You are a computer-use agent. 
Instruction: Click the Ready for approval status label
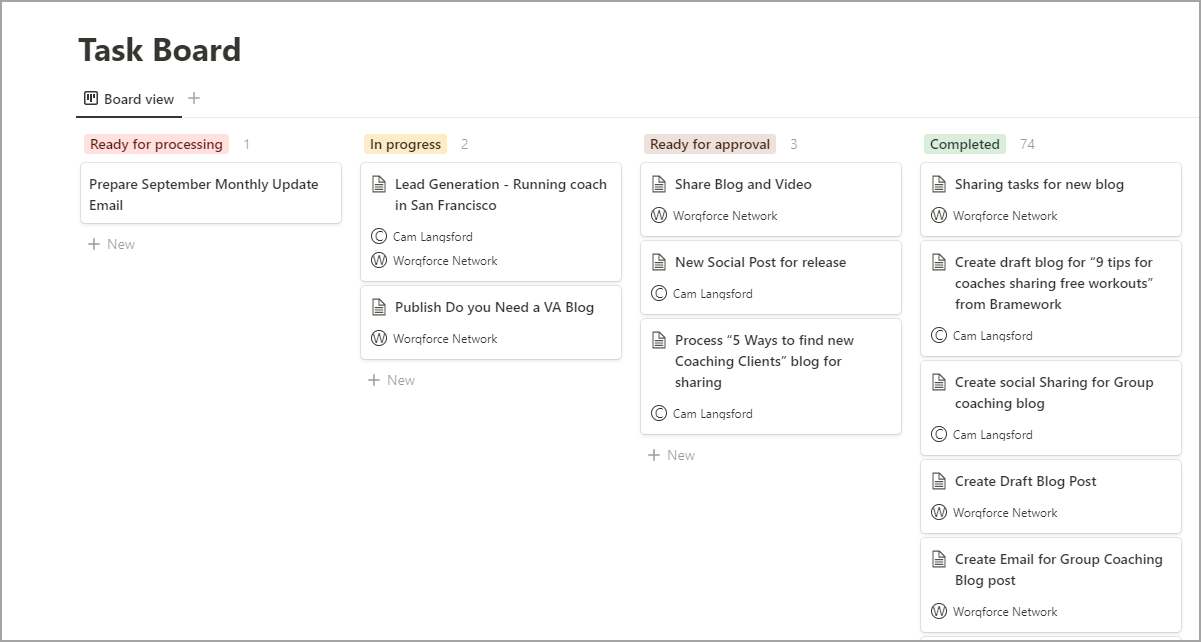coord(710,144)
